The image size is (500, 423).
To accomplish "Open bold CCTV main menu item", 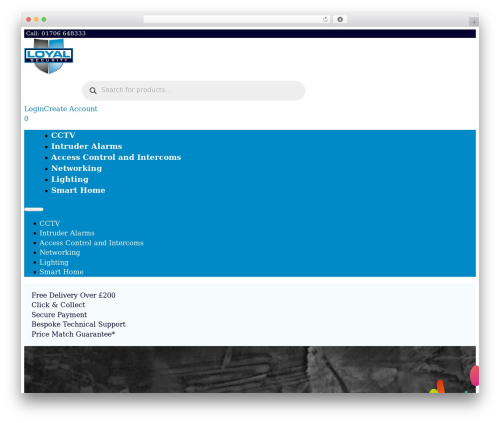I will (x=63, y=135).
